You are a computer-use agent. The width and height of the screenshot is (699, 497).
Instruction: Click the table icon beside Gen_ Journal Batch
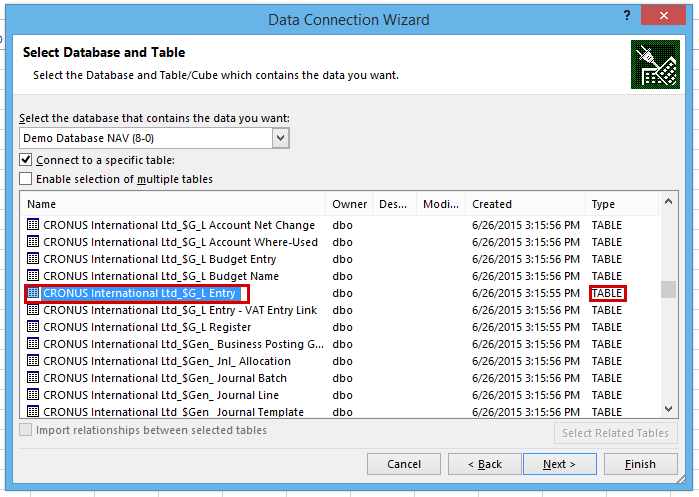33,378
